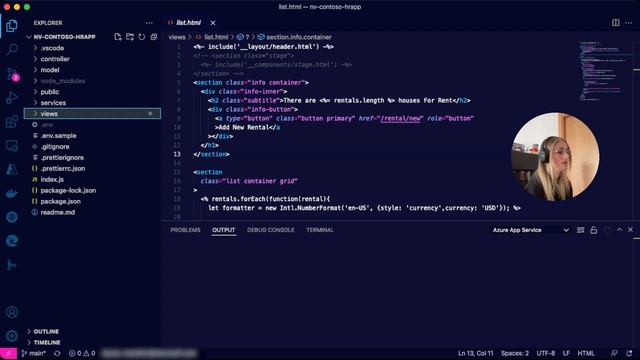The image size is (640, 360).
Task: Split the editor to the right
Action: click(x=616, y=23)
